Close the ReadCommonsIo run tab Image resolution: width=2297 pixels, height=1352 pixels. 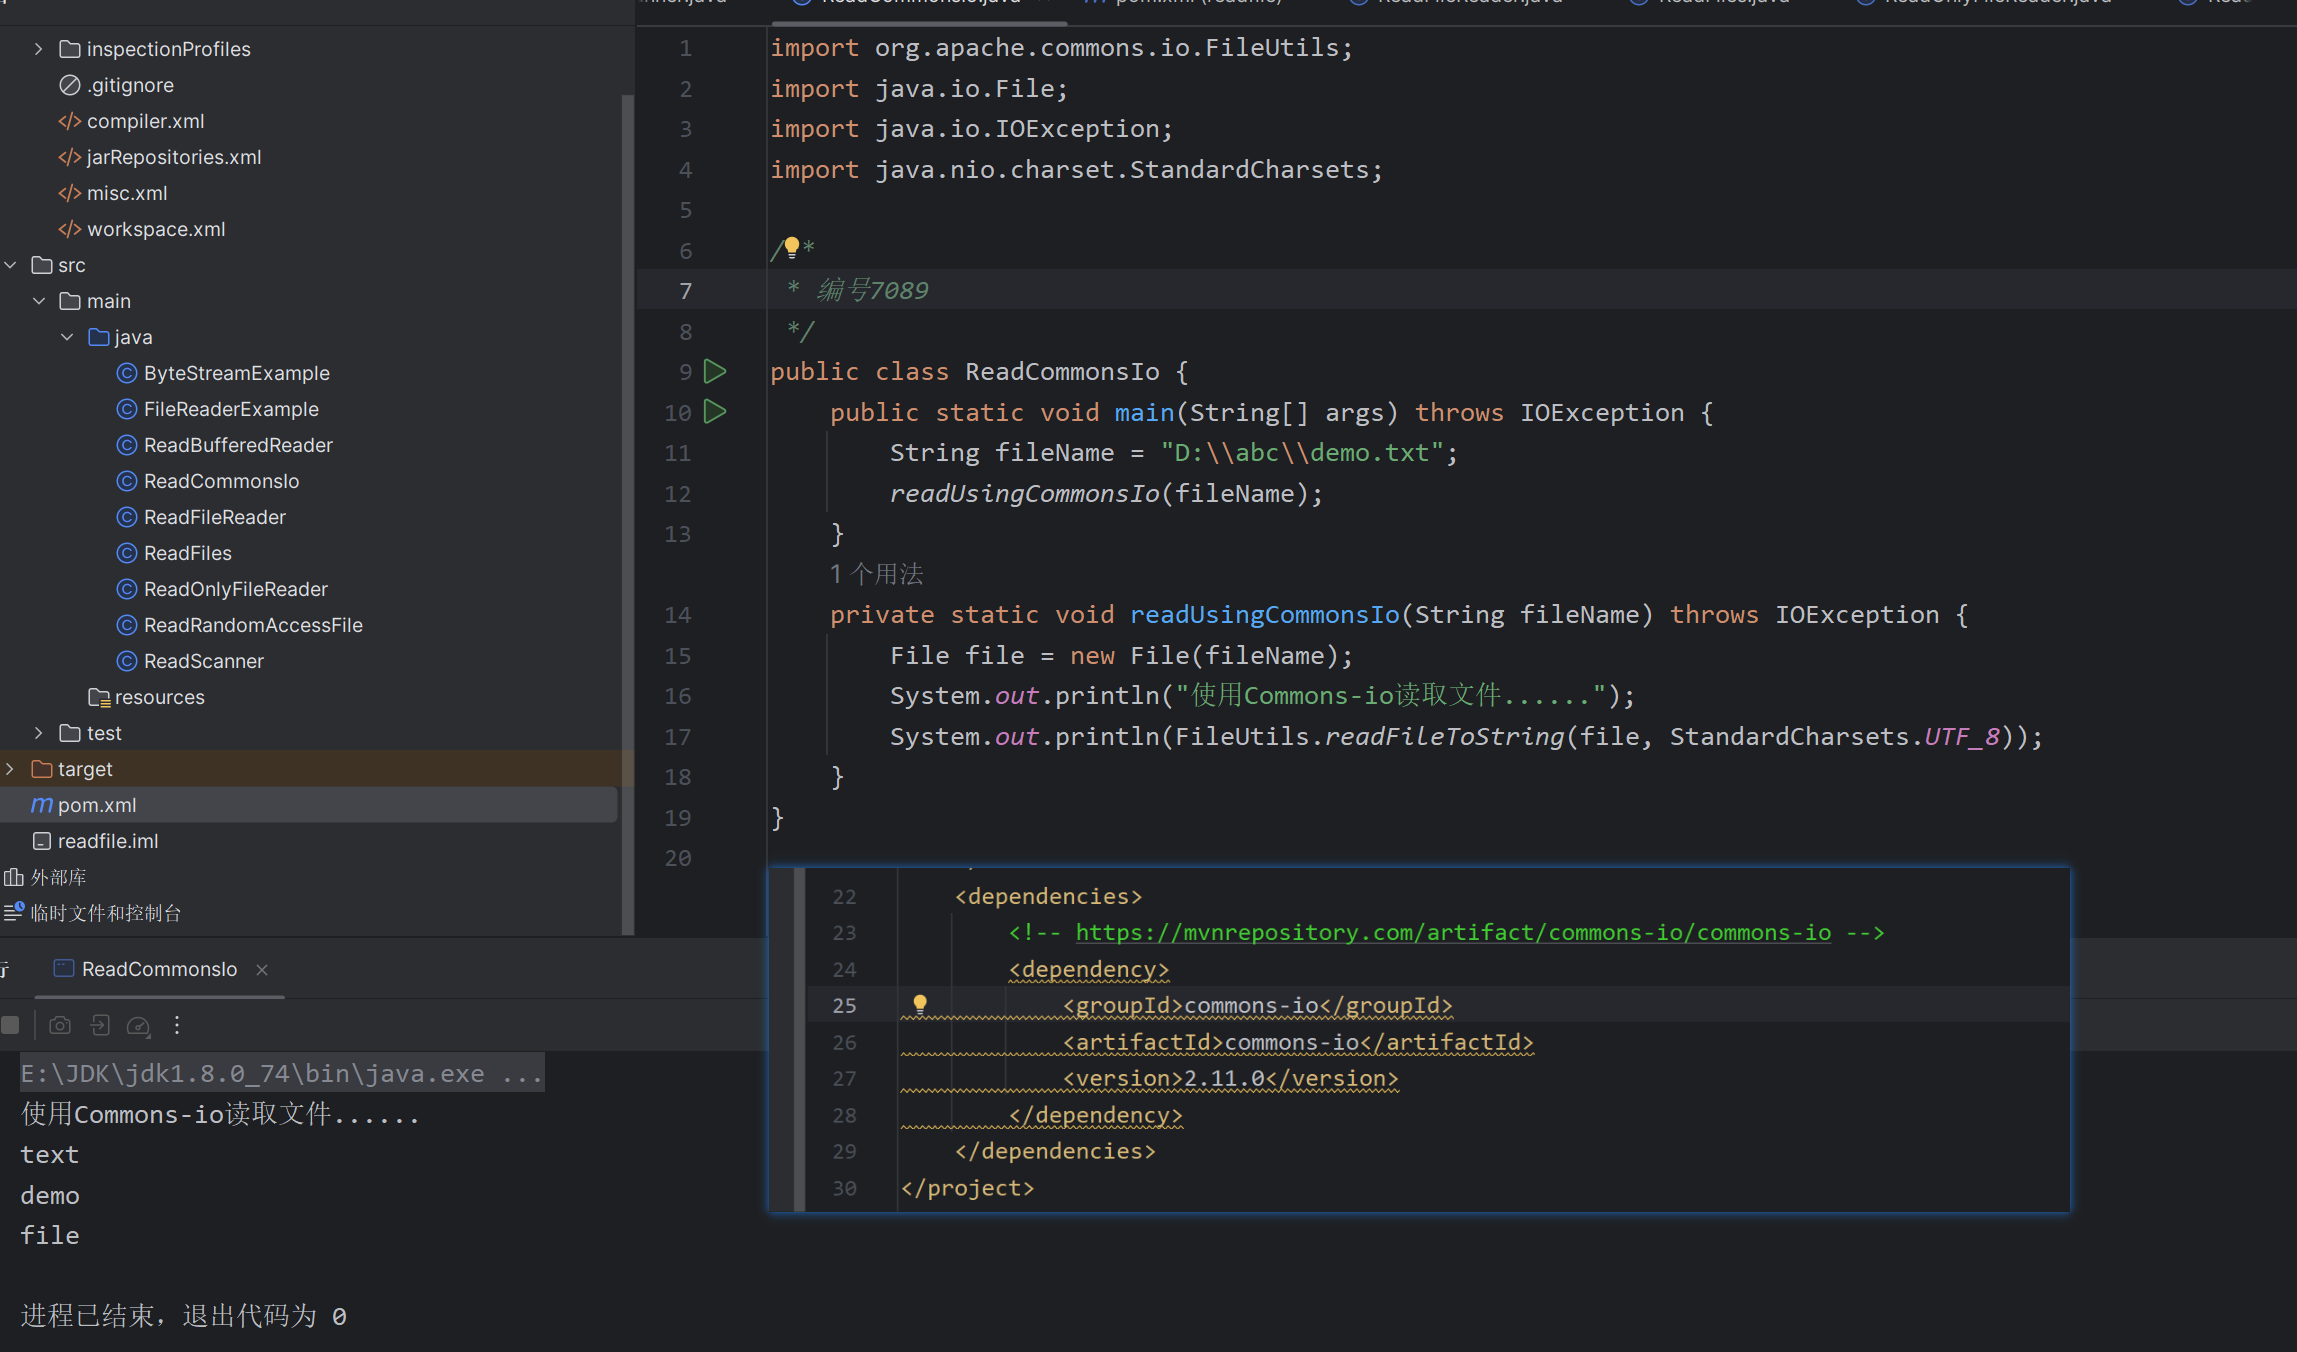click(262, 970)
